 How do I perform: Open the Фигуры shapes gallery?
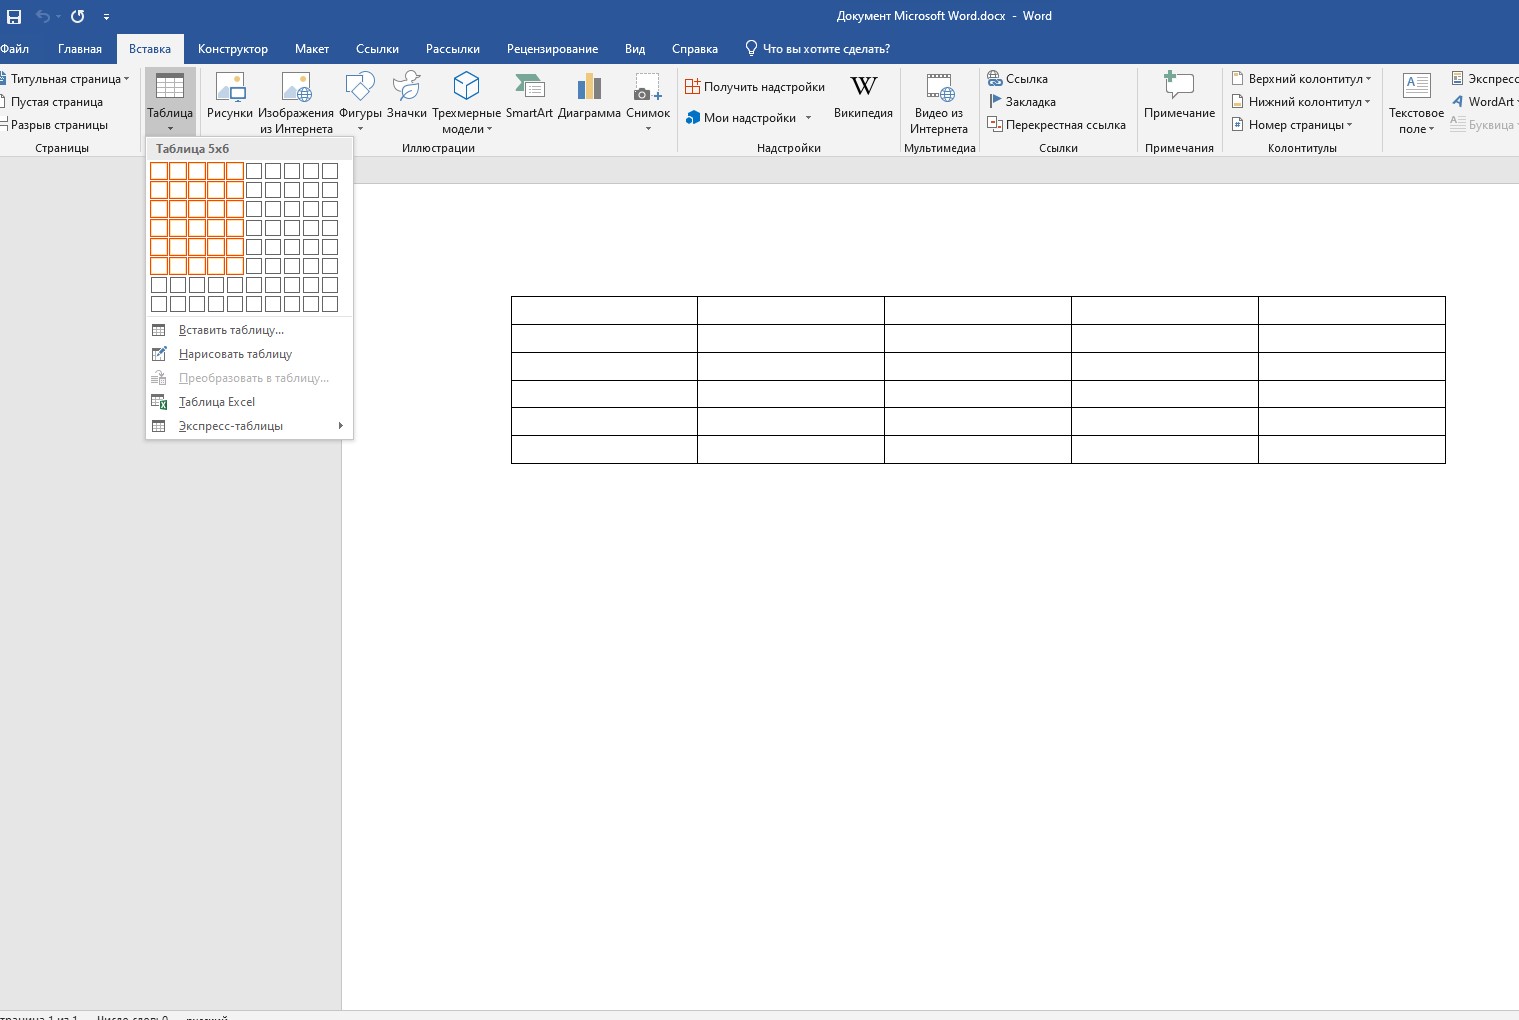click(360, 101)
